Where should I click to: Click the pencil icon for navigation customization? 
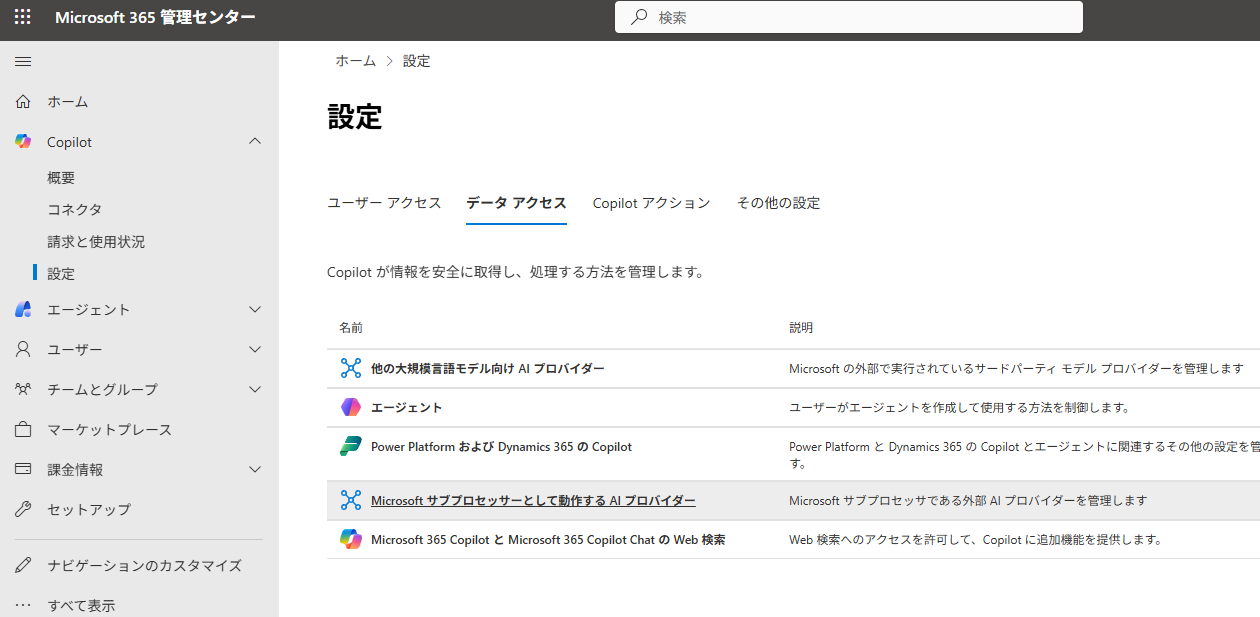pyautogui.click(x=23, y=565)
